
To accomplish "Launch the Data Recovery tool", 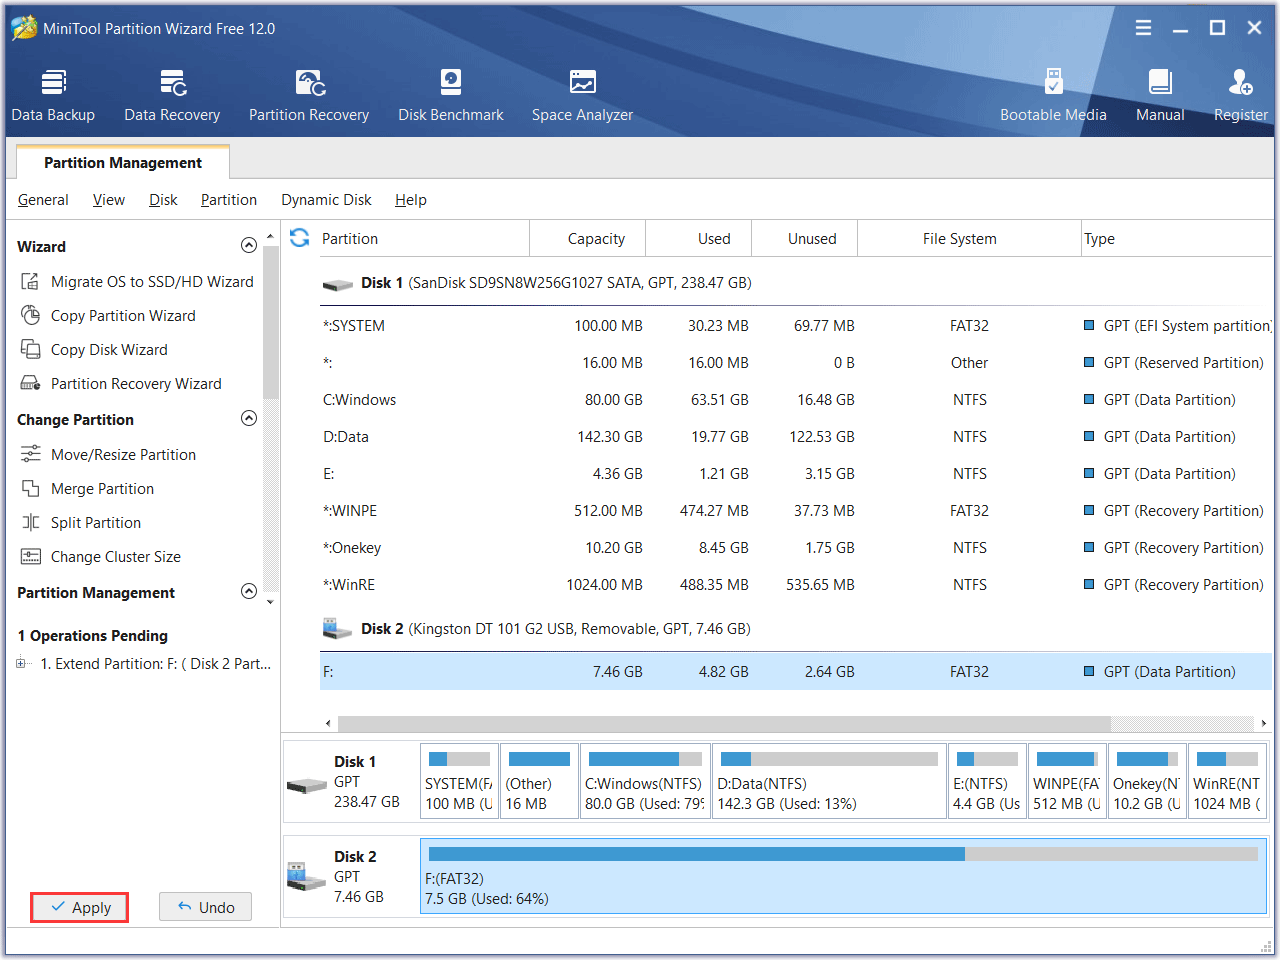I will [x=172, y=96].
